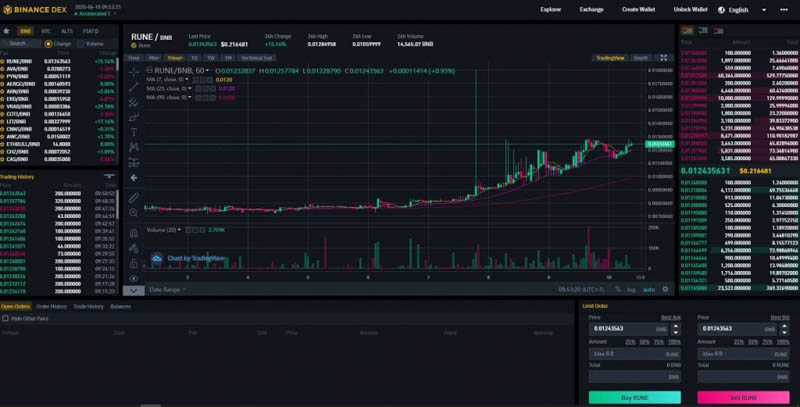800x407 pixels.
Task: Open the favorites star filter in pairs list
Action: pyautogui.click(x=6, y=31)
